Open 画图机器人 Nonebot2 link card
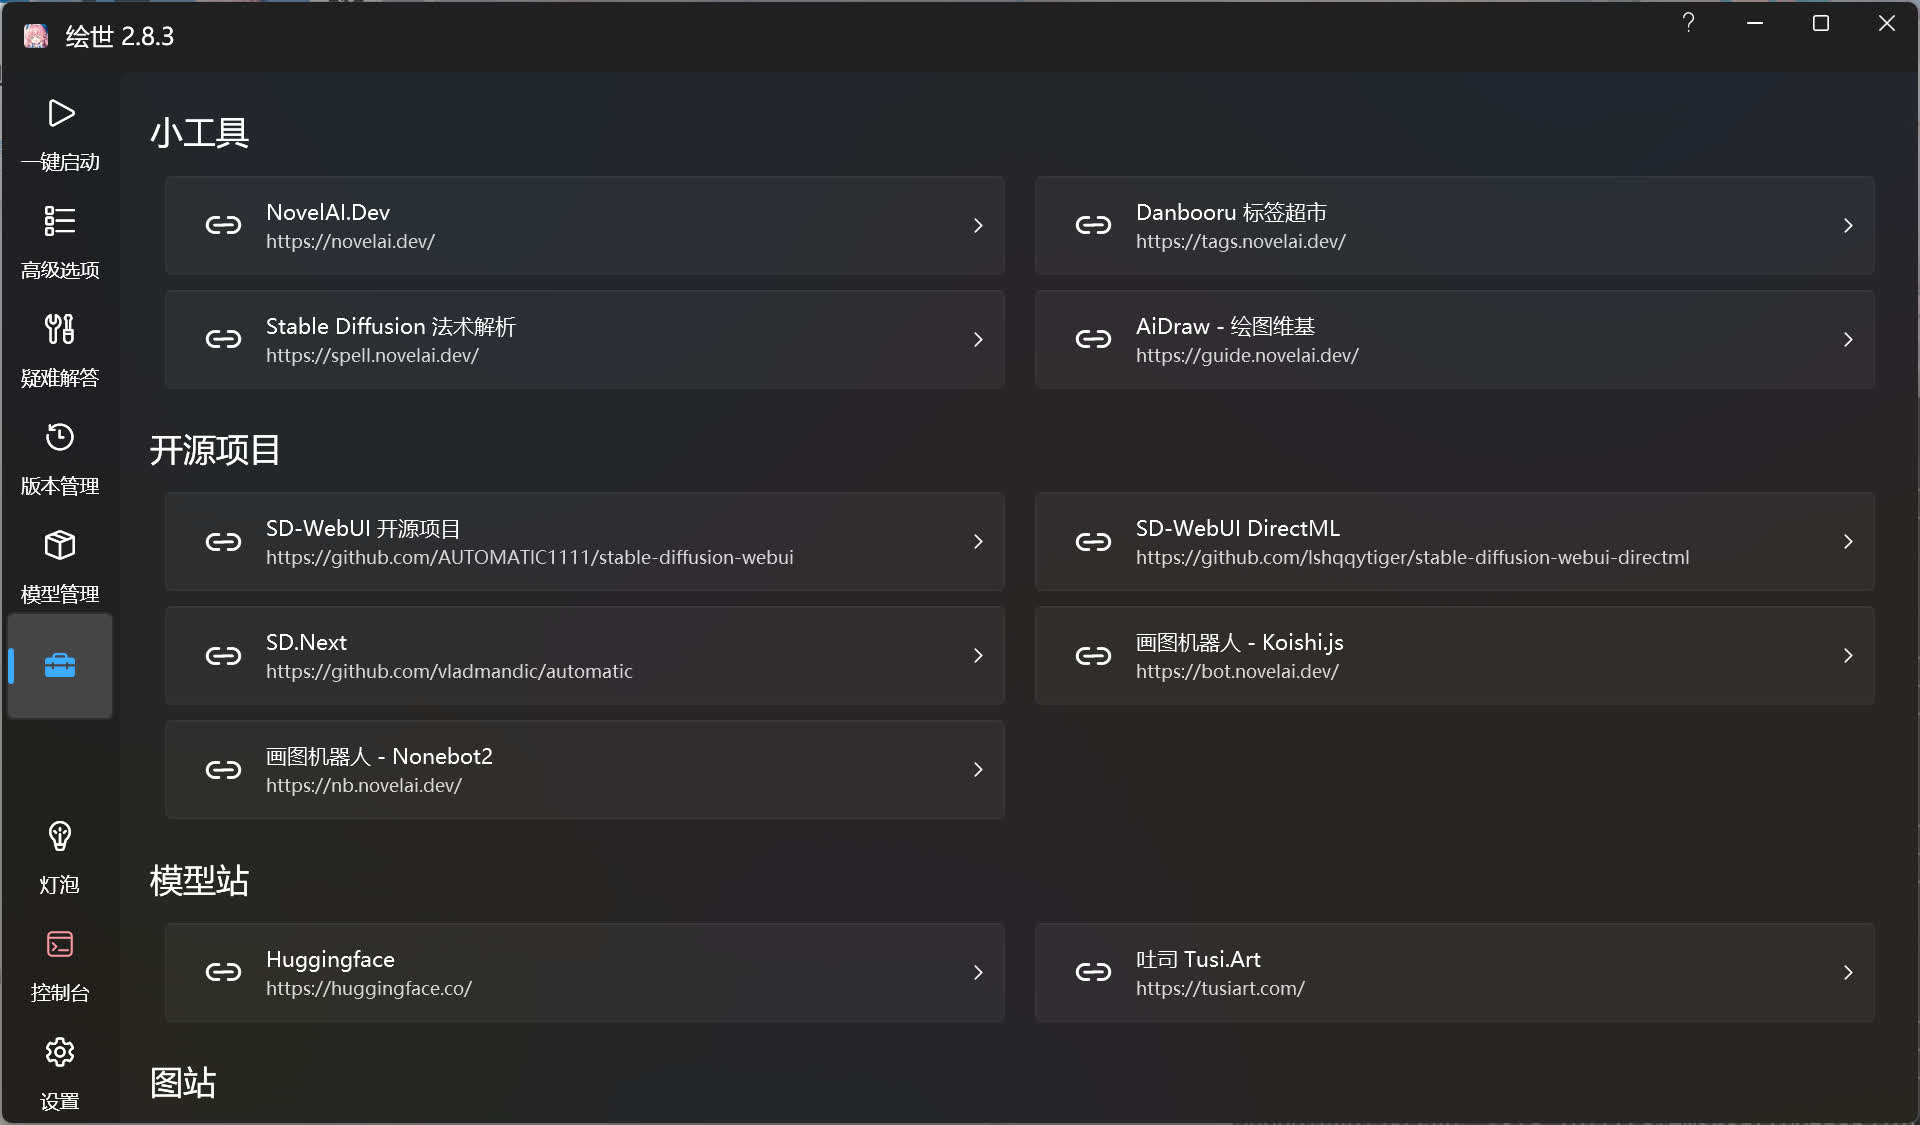 pyautogui.click(x=584, y=770)
